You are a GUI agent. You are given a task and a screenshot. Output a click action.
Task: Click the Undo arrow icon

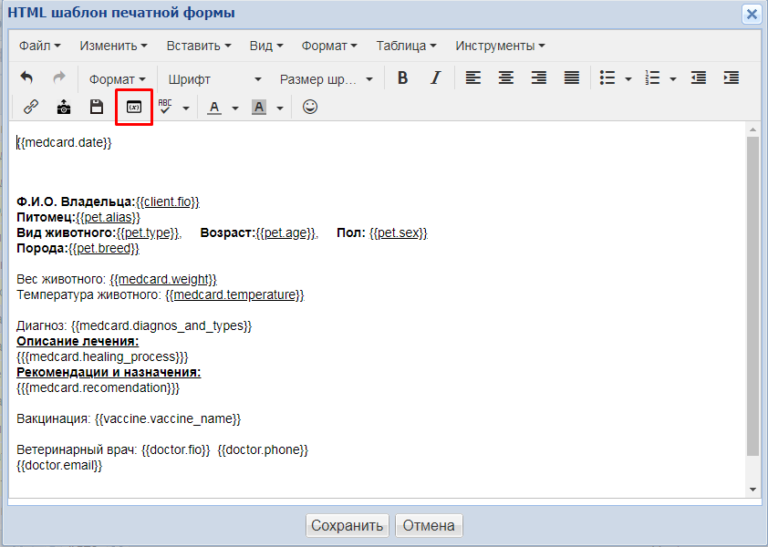[27, 78]
